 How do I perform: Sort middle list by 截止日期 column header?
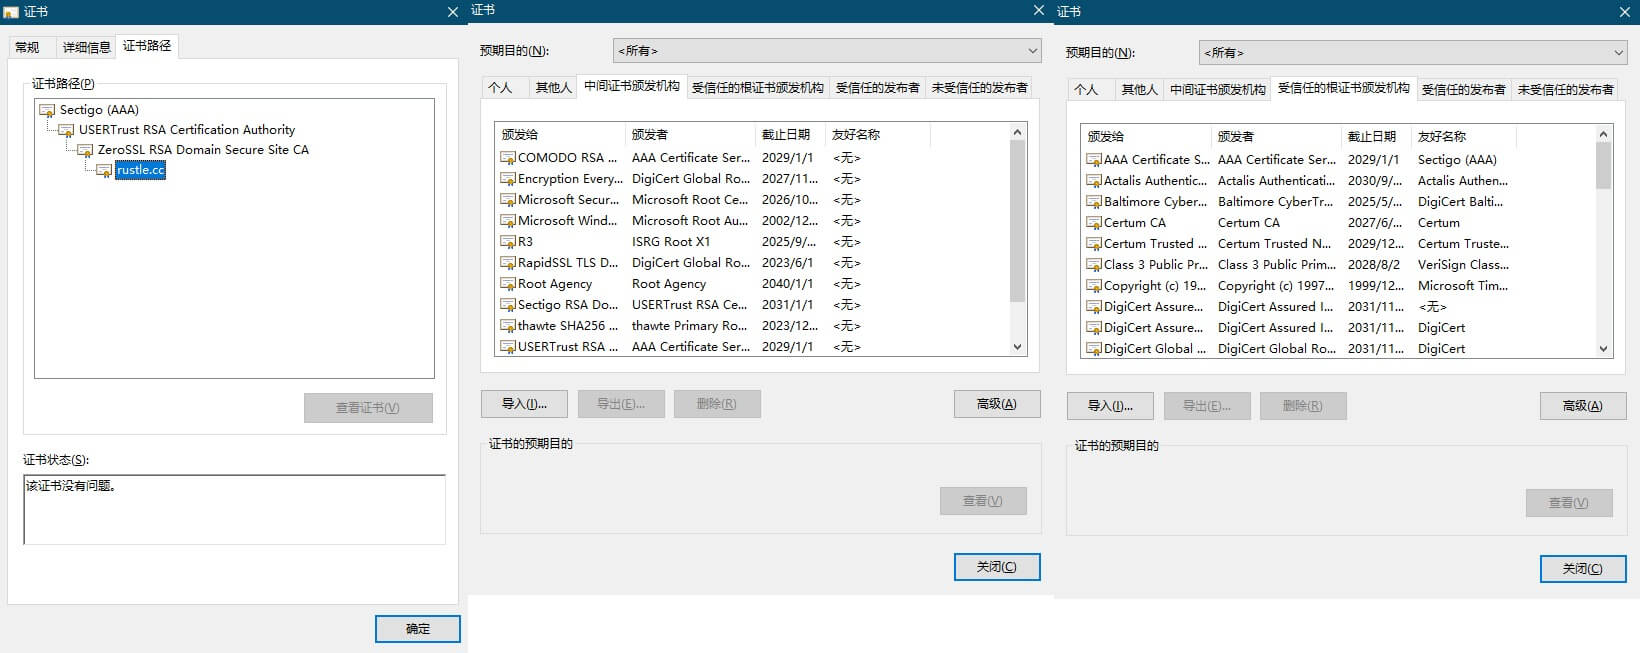(786, 135)
